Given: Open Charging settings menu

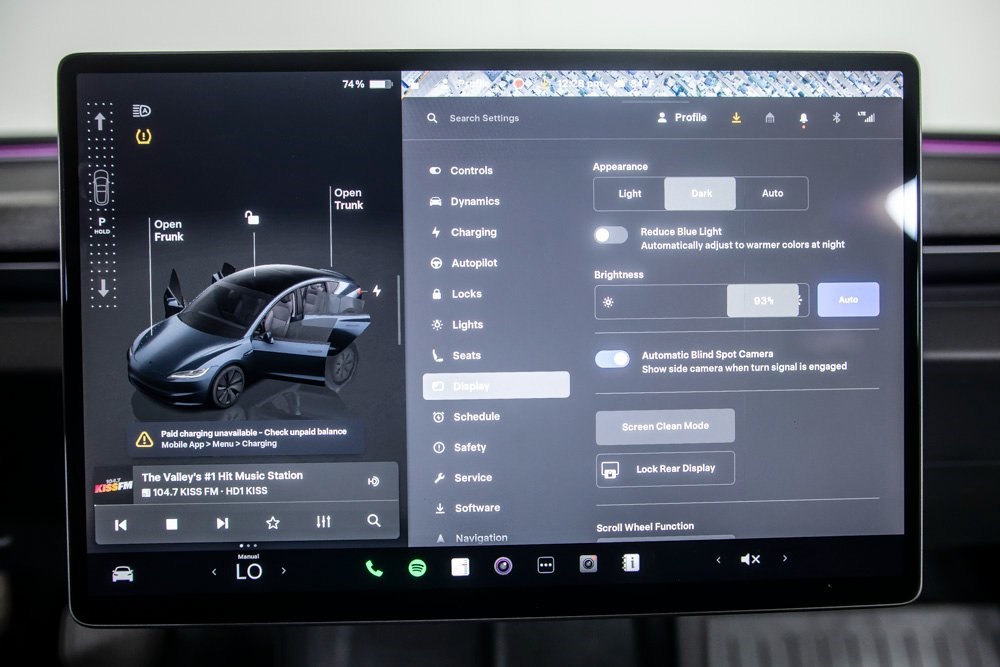Looking at the screenshot, I should point(463,232).
